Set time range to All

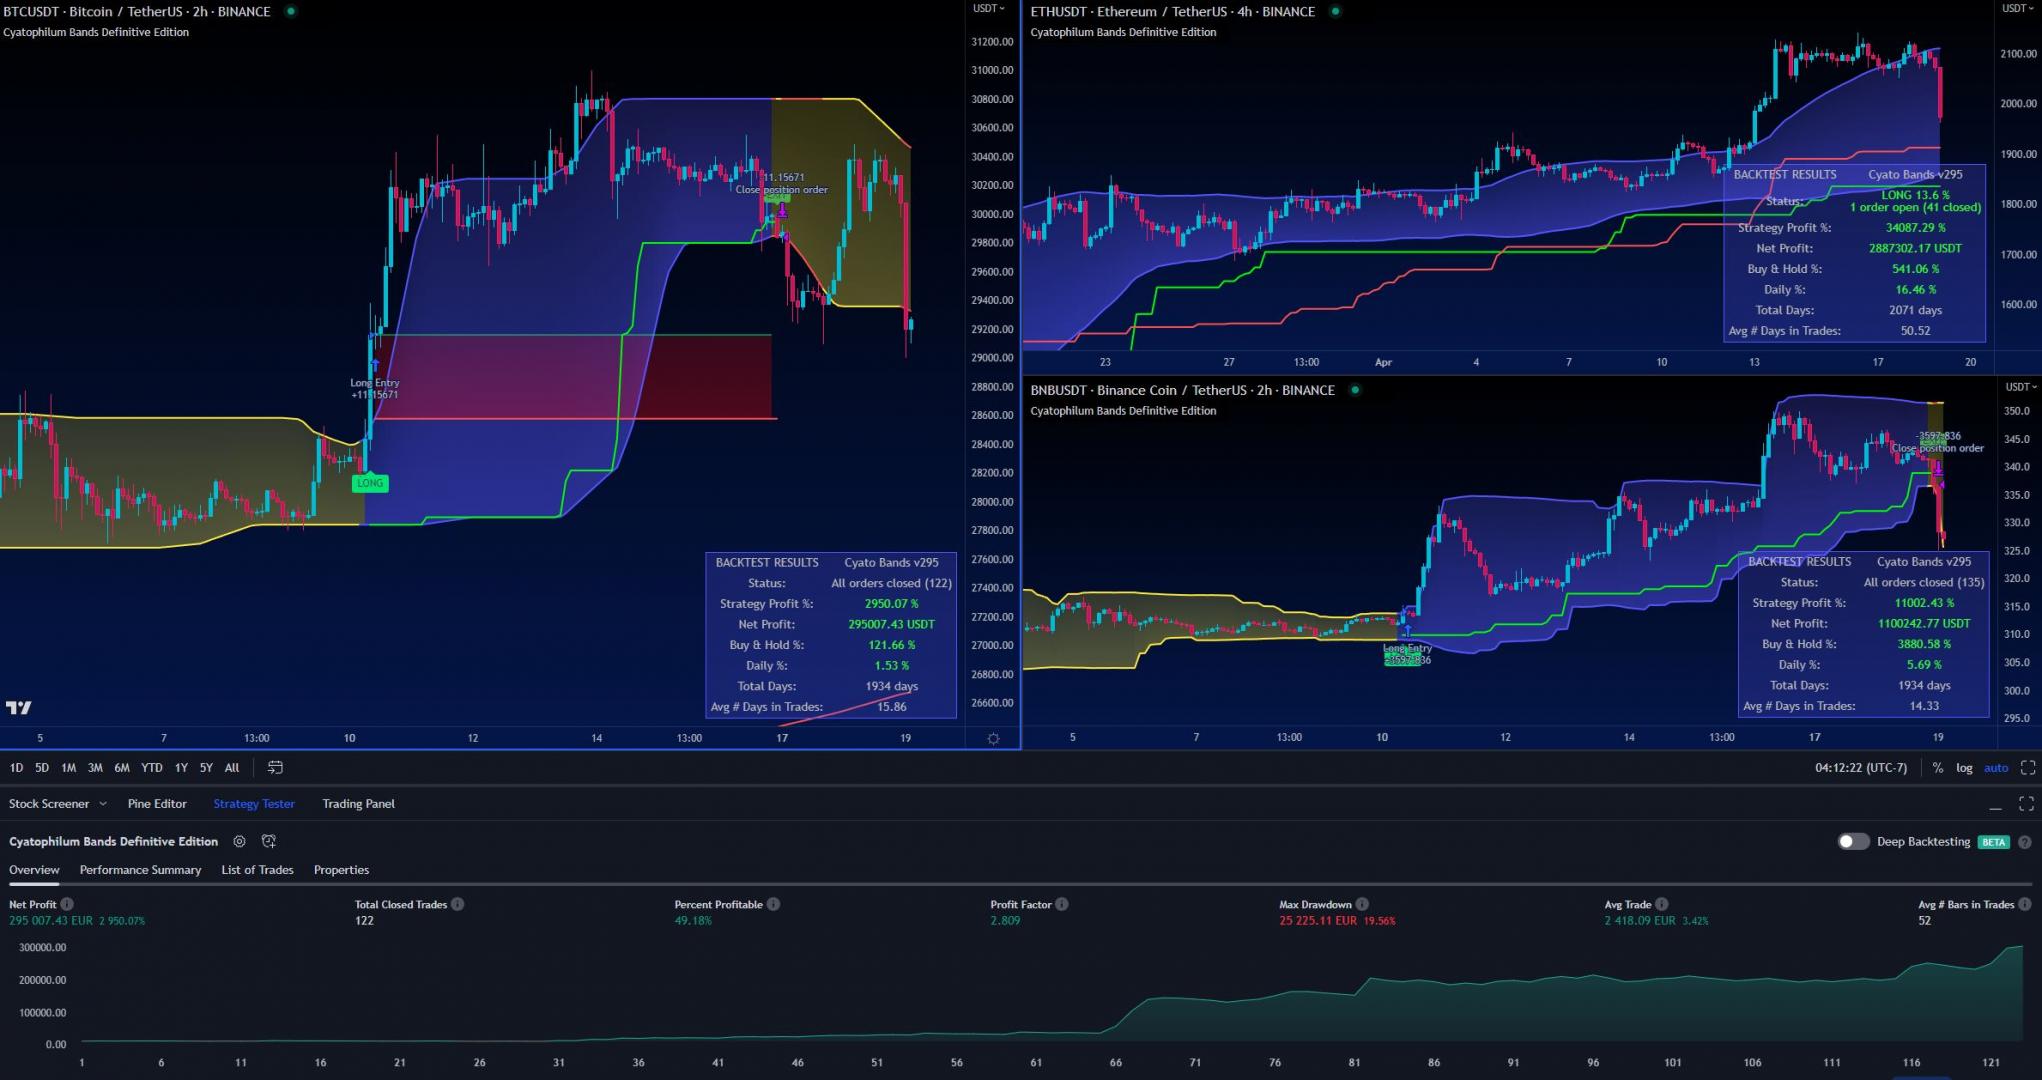[232, 768]
